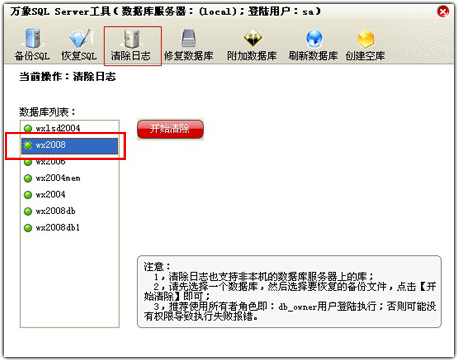Select database wxlsd2004 in the list

tap(70, 128)
